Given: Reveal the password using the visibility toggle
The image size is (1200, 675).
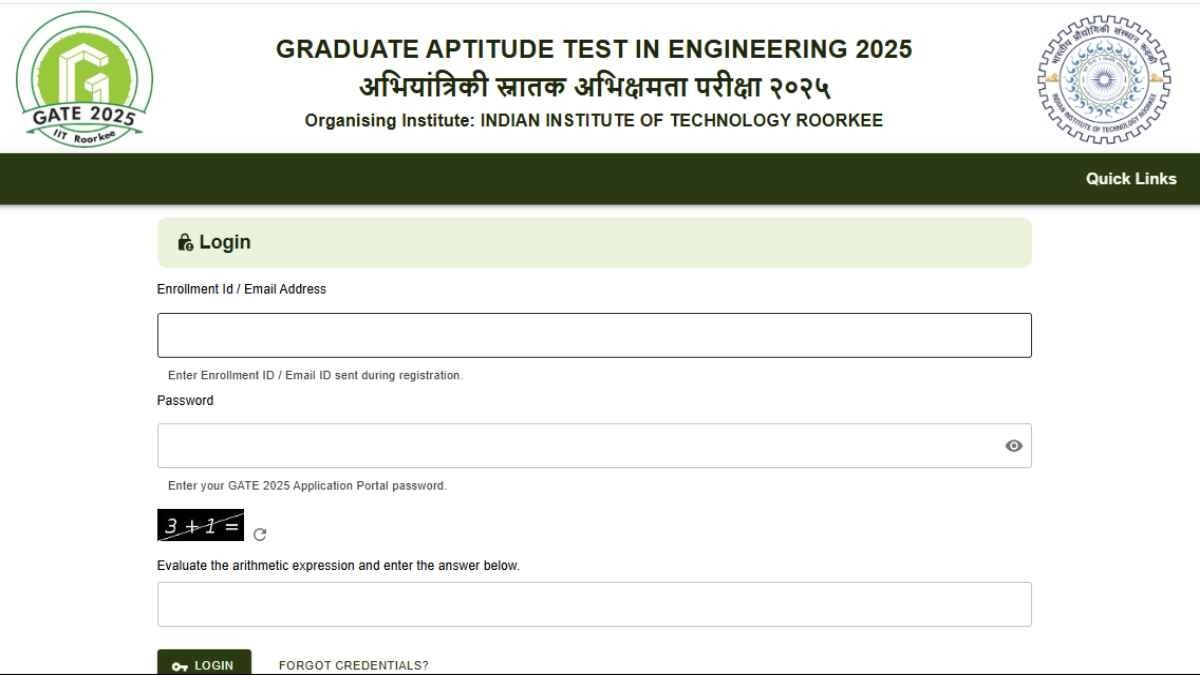Looking at the screenshot, I should coord(1014,445).
